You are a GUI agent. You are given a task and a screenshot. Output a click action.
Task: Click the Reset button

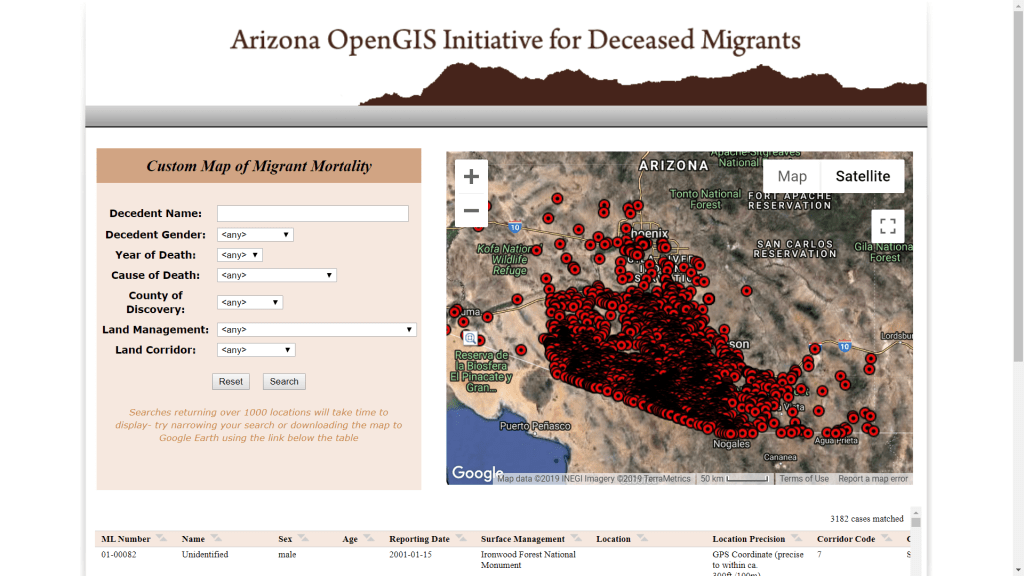[x=231, y=382]
